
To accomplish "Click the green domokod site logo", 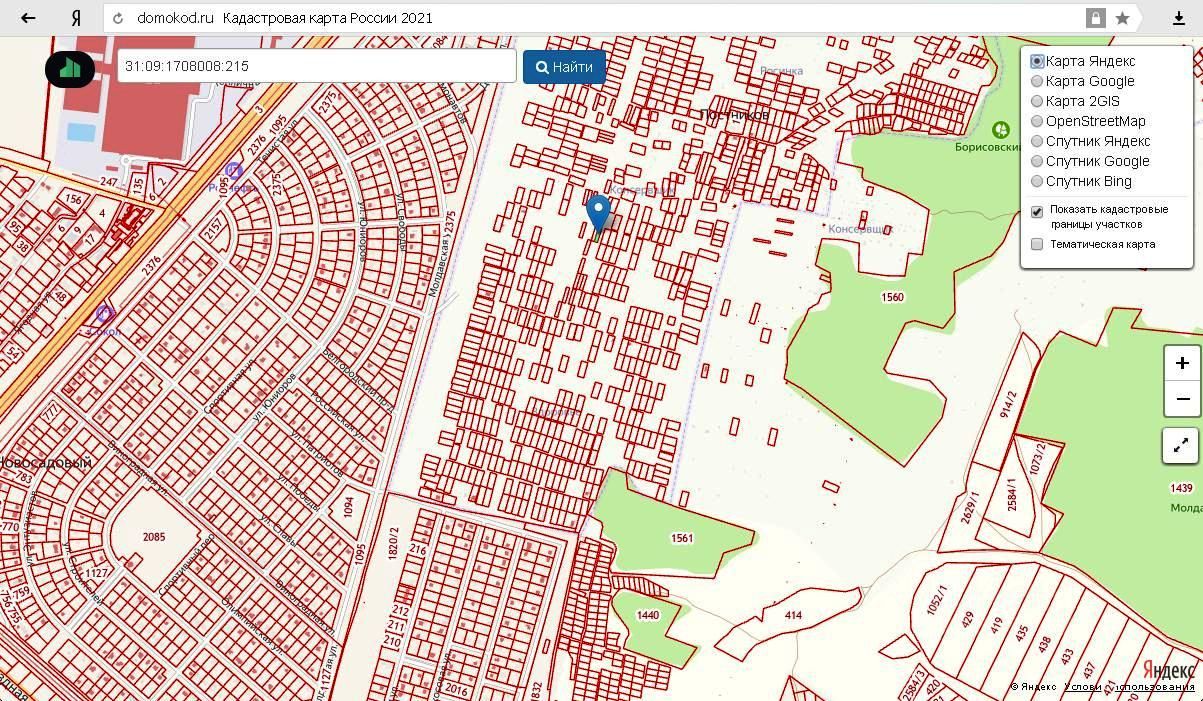I will tap(70, 68).
